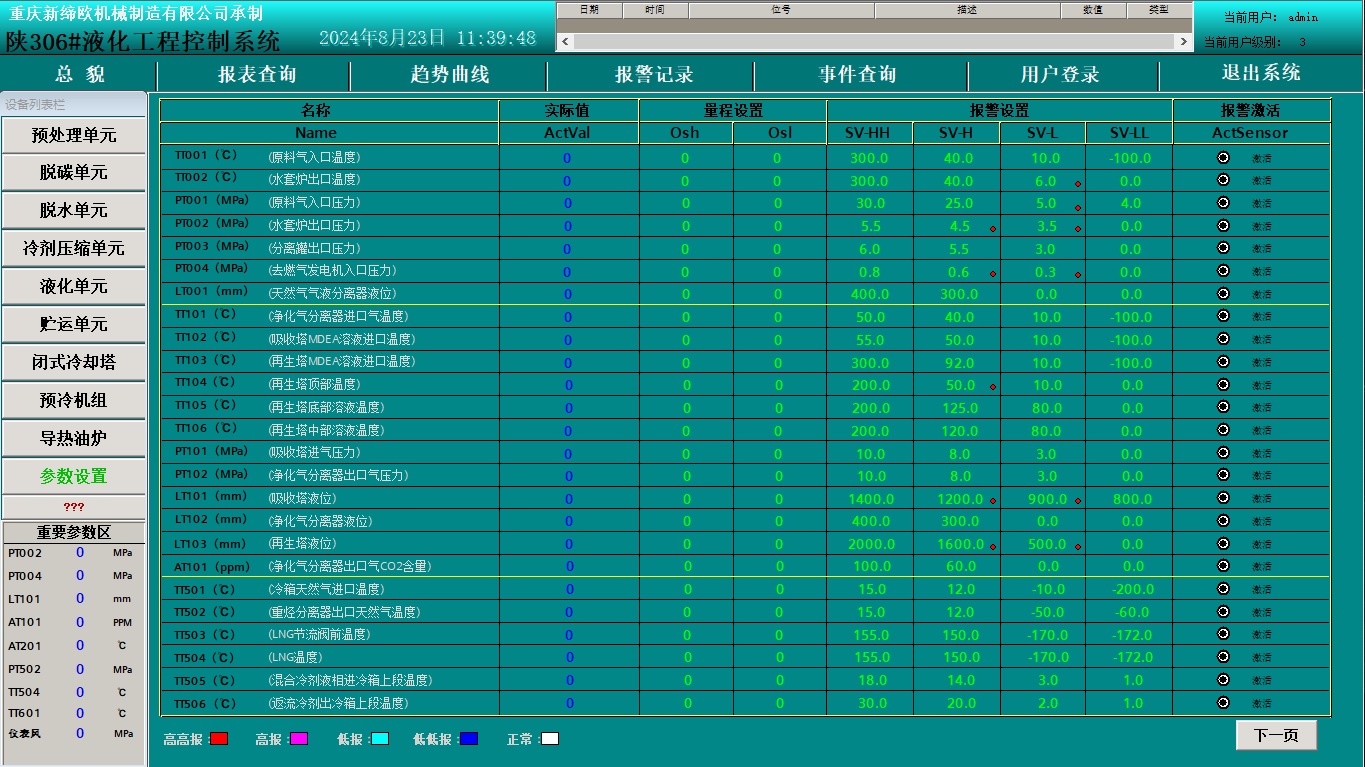The height and width of the screenshot is (767, 1365).
Task: Click the red marker beside TT002 SV-L
Action: tap(1077, 184)
